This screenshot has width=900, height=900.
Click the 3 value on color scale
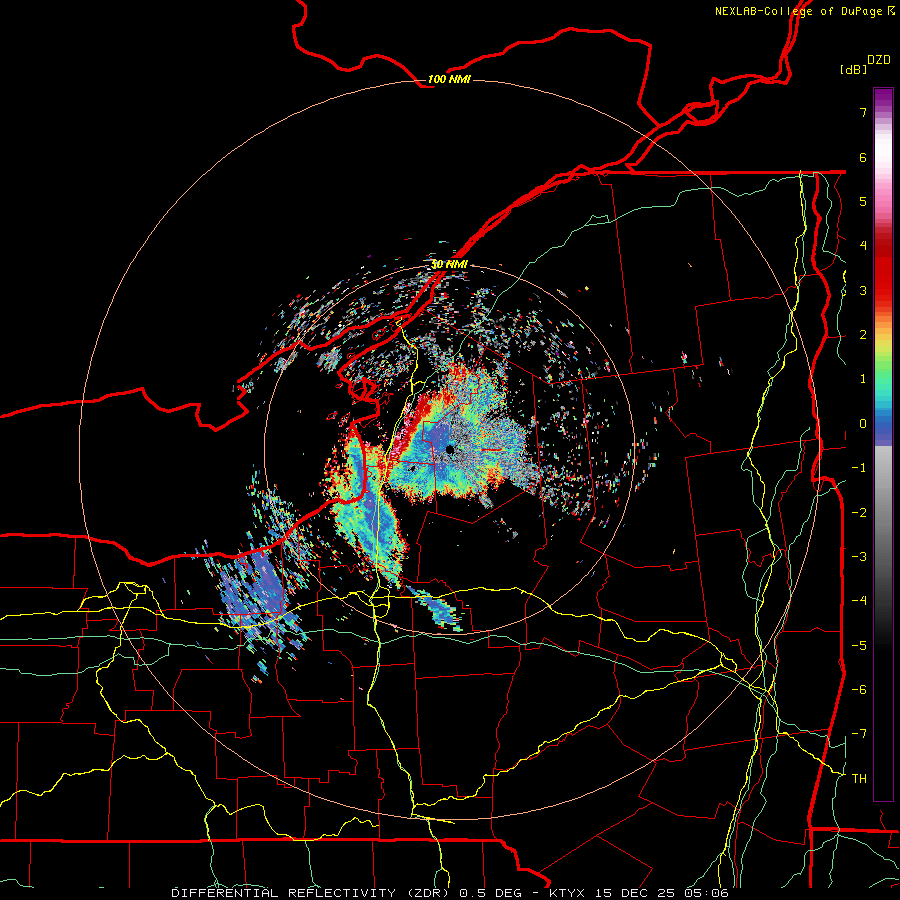(863, 290)
